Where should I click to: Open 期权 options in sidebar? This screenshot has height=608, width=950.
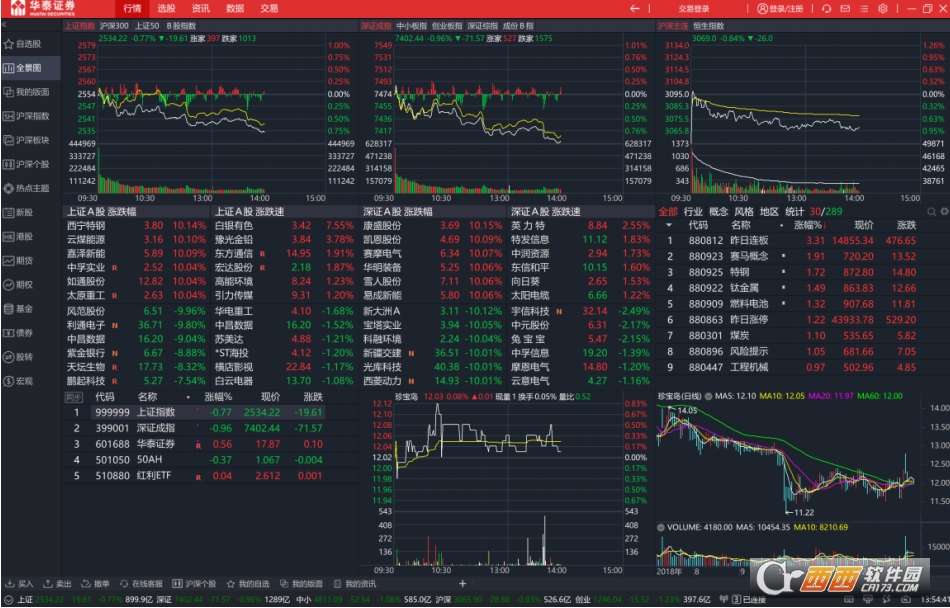click(x=19, y=285)
